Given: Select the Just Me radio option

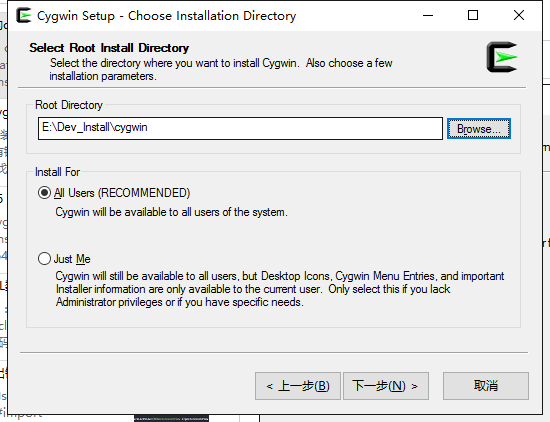Looking at the screenshot, I should point(44,259).
